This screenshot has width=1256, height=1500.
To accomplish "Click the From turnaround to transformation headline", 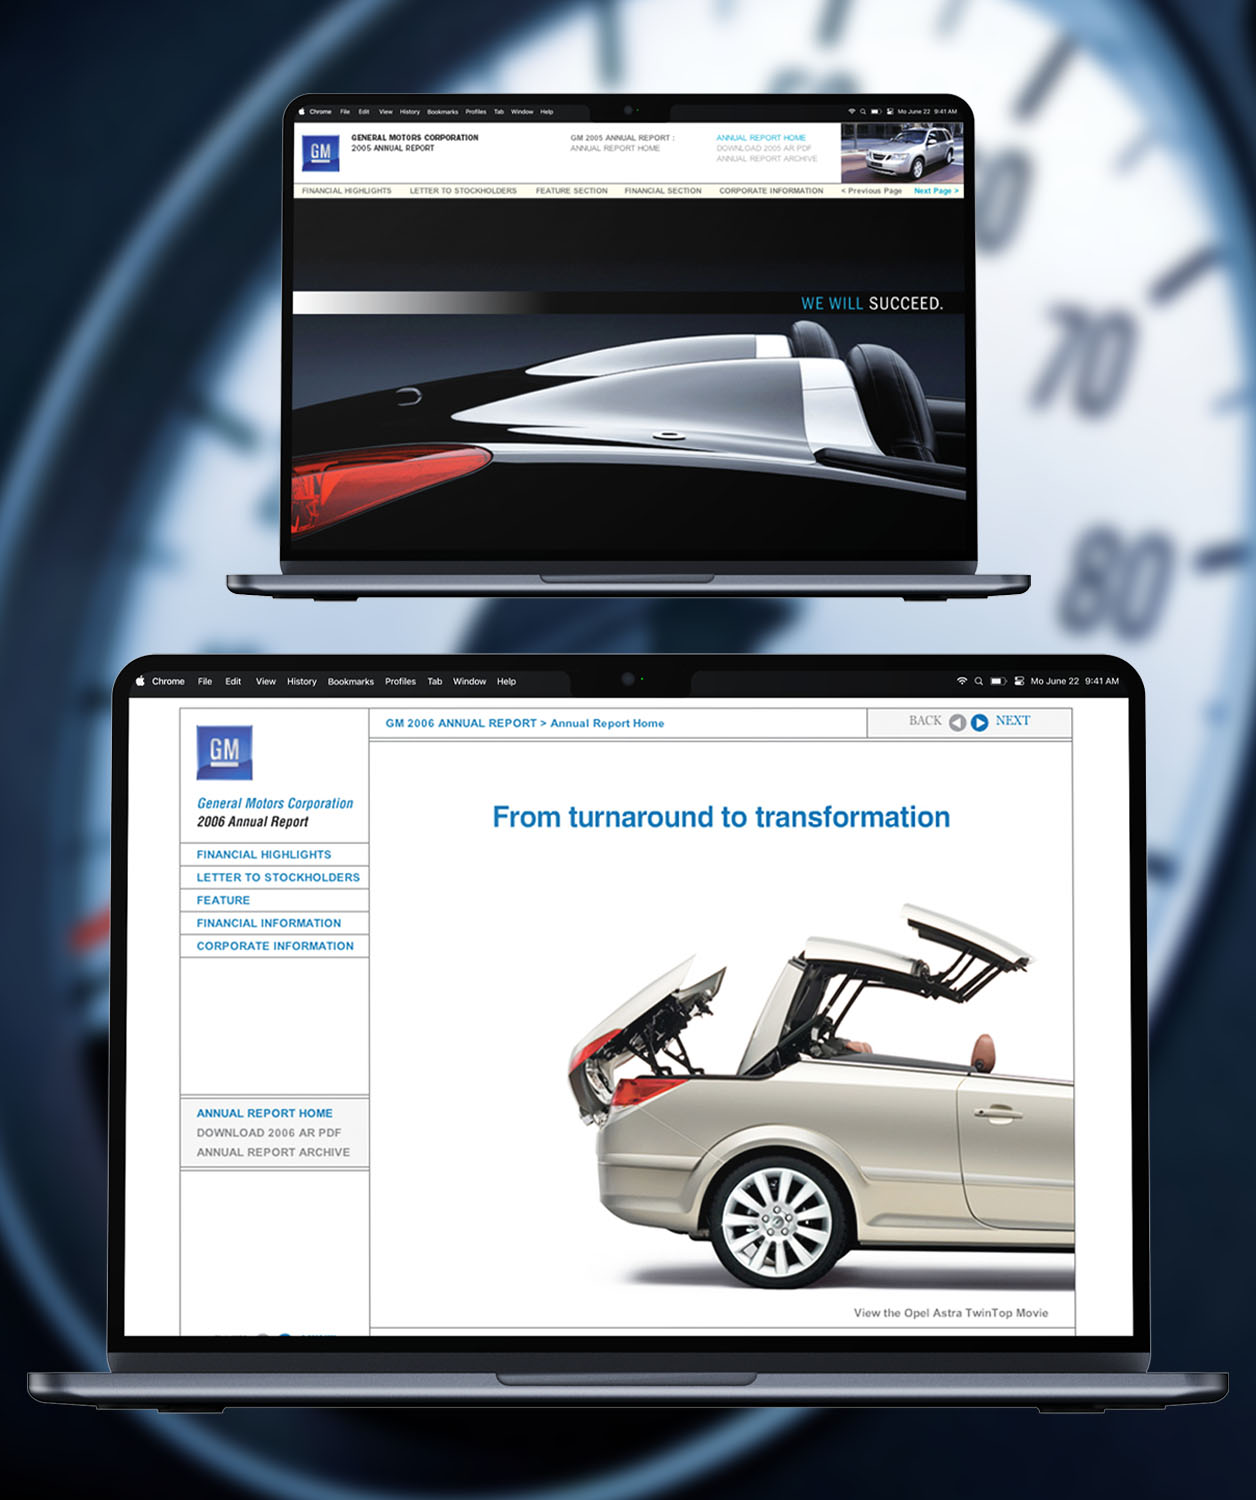I will (721, 817).
